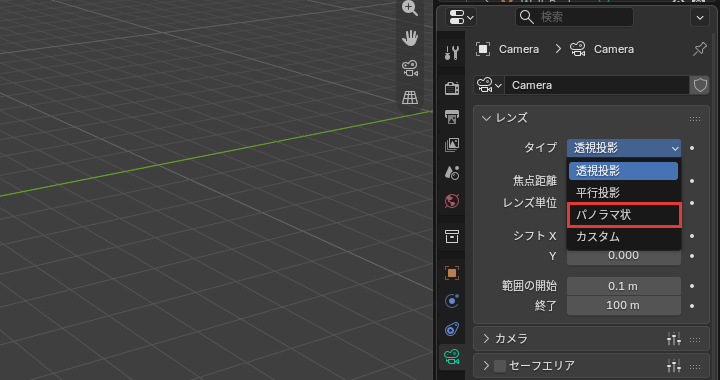The image size is (720, 380).
Task: Click the 範囲の開始 field showing 0.1 m
Action: (x=624, y=286)
